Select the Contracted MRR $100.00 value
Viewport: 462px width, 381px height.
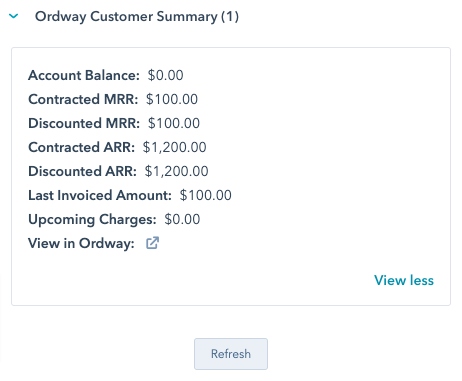tap(172, 99)
